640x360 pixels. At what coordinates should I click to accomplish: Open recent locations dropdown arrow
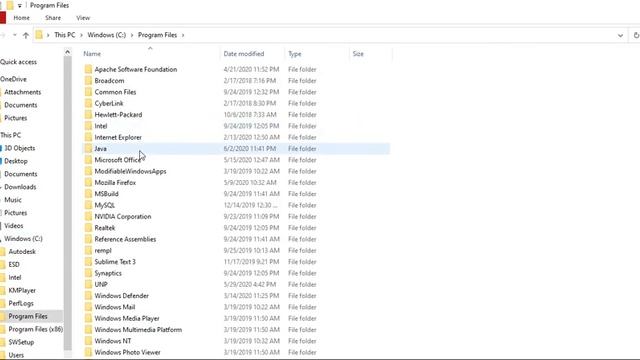pyautogui.click(x=15, y=35)
